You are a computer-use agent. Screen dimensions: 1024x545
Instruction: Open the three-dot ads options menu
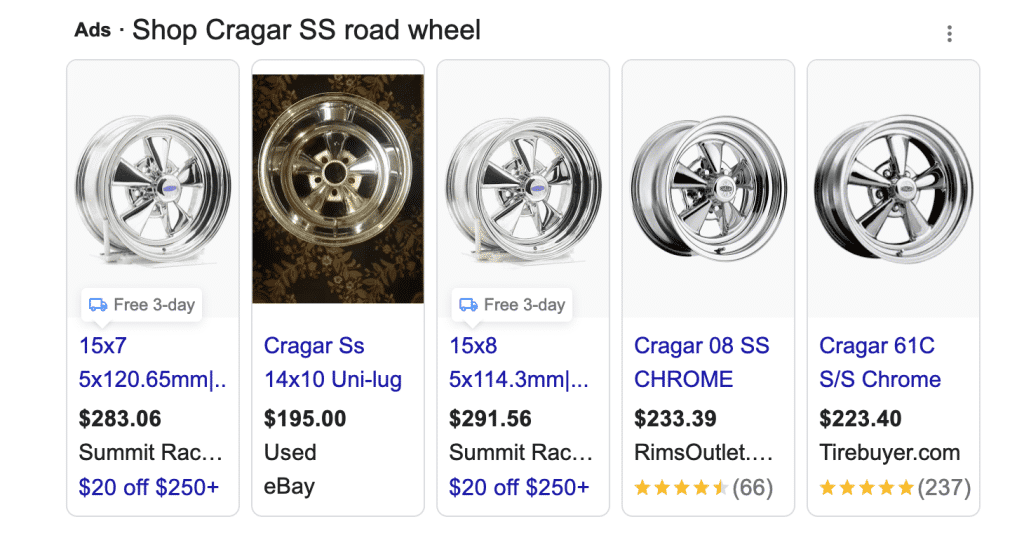click(949, 34)
